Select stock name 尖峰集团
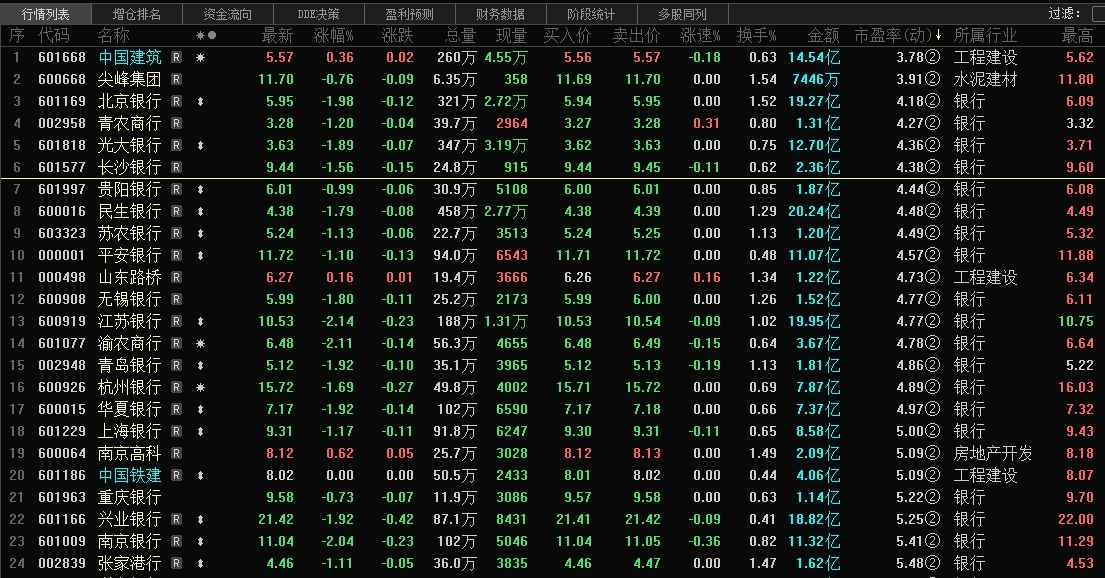1105x578 pixels. 130,80
